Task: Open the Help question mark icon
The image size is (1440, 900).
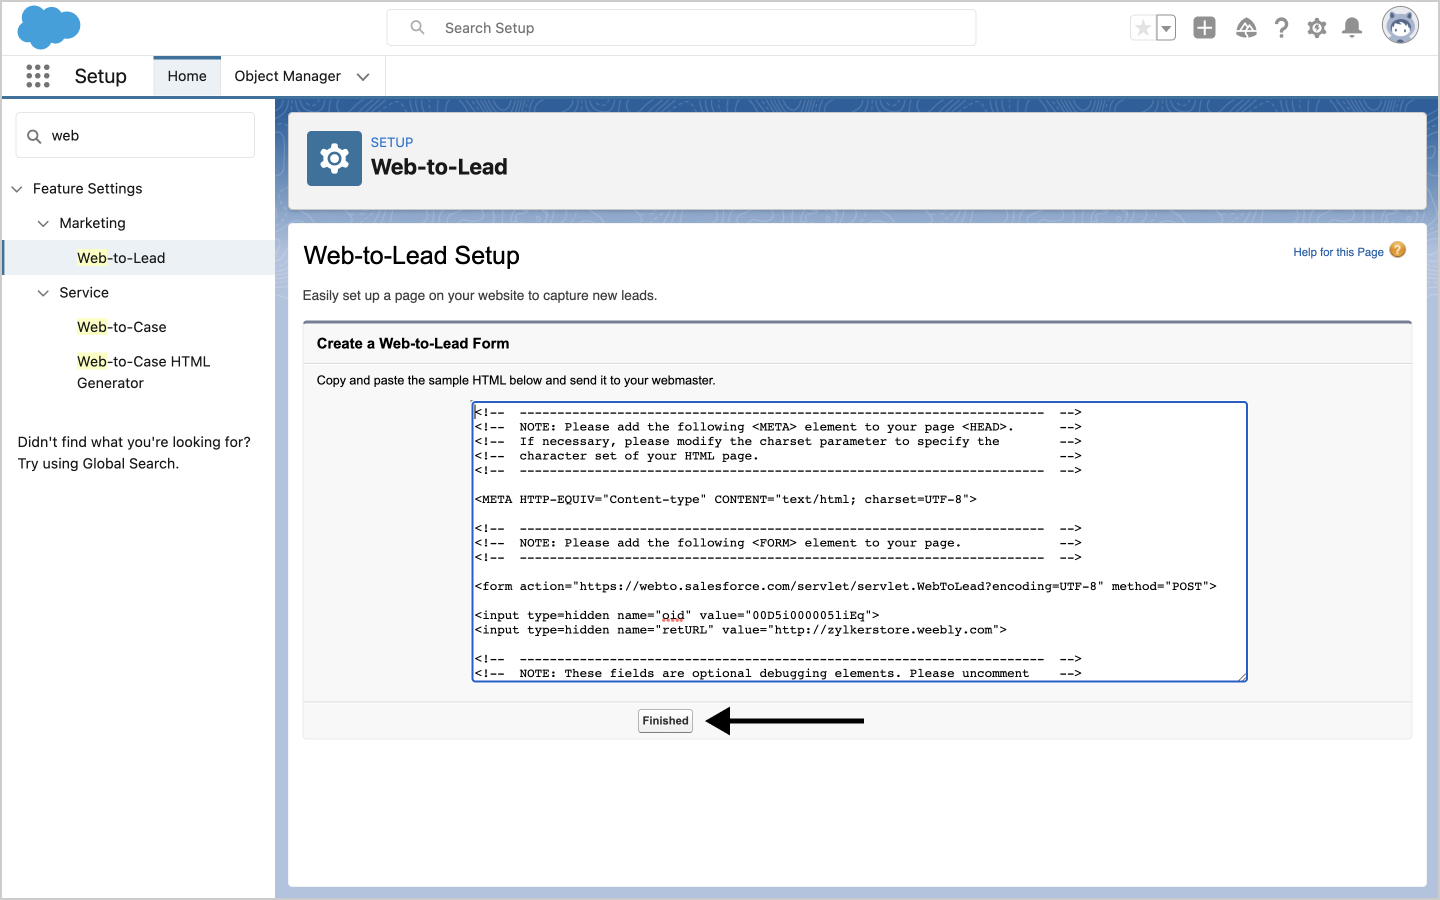Action: [1281, 28]
